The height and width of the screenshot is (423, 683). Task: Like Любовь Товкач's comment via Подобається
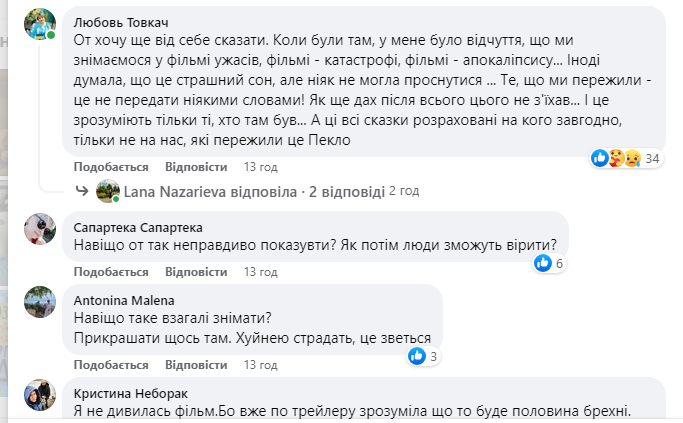coord(111,167)
